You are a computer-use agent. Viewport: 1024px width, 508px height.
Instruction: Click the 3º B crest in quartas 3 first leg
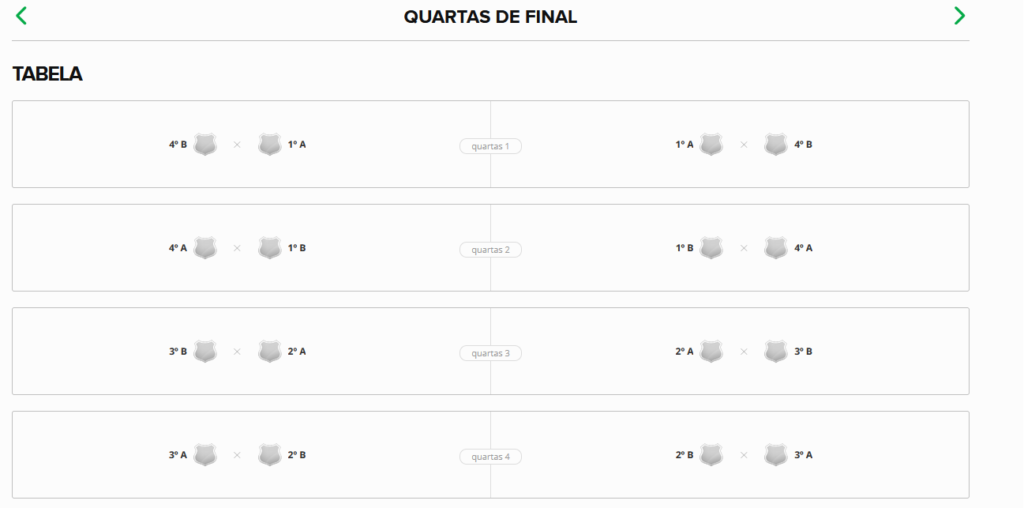tap(205, 351)
